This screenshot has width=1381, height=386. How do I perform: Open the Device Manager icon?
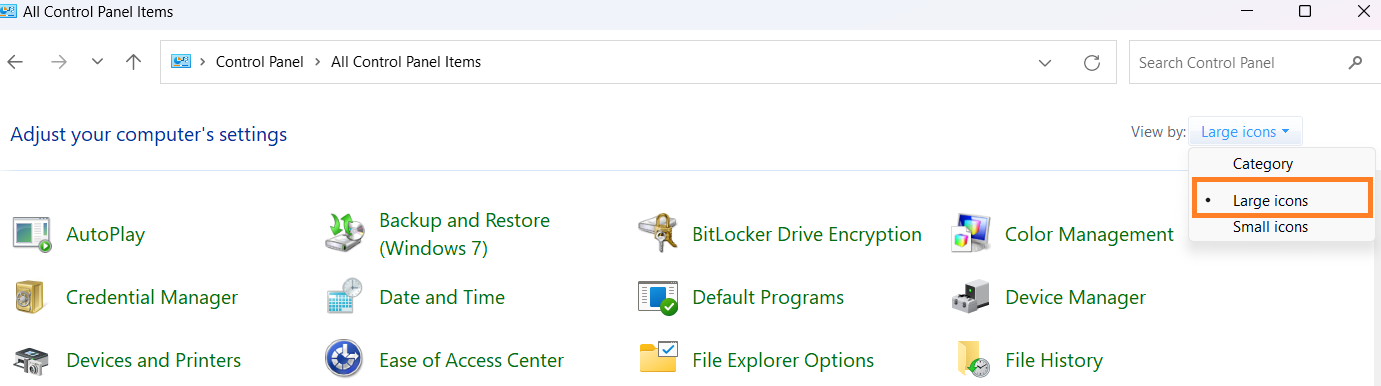971,297
